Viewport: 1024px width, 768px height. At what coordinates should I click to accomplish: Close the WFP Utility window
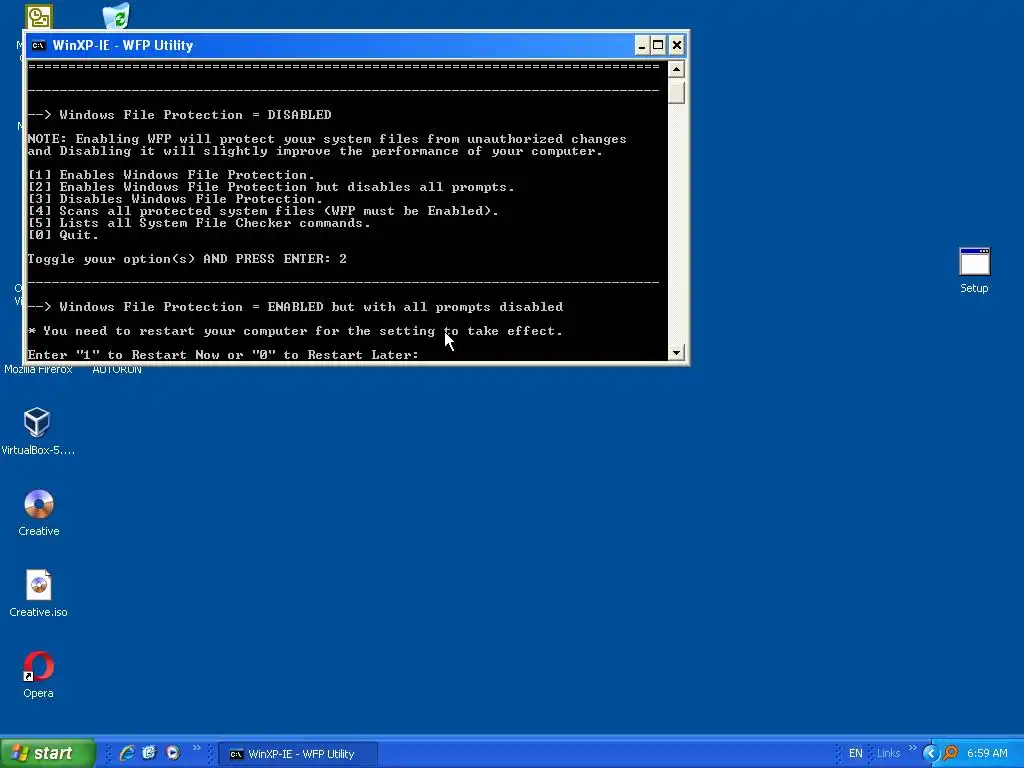[x=677, y=45]
